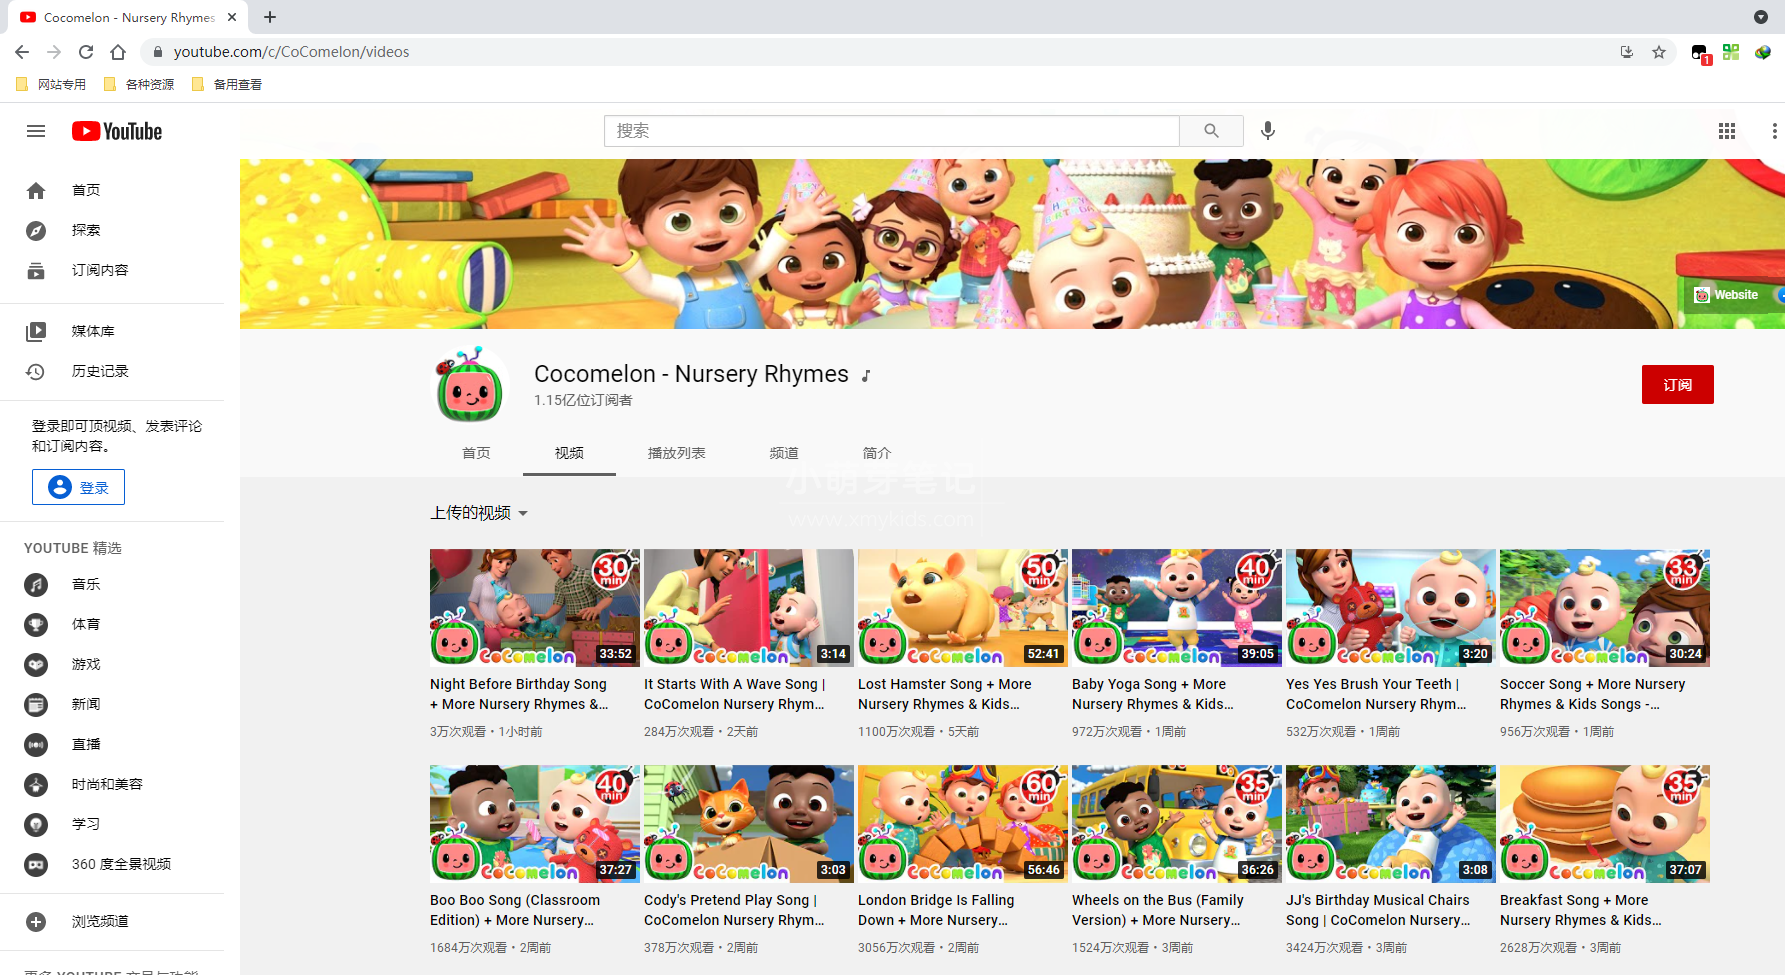Image resolution: width=1785 pixels, height=975 pixels.
Task: Click the address bar URL
Action: coord(291,52)
